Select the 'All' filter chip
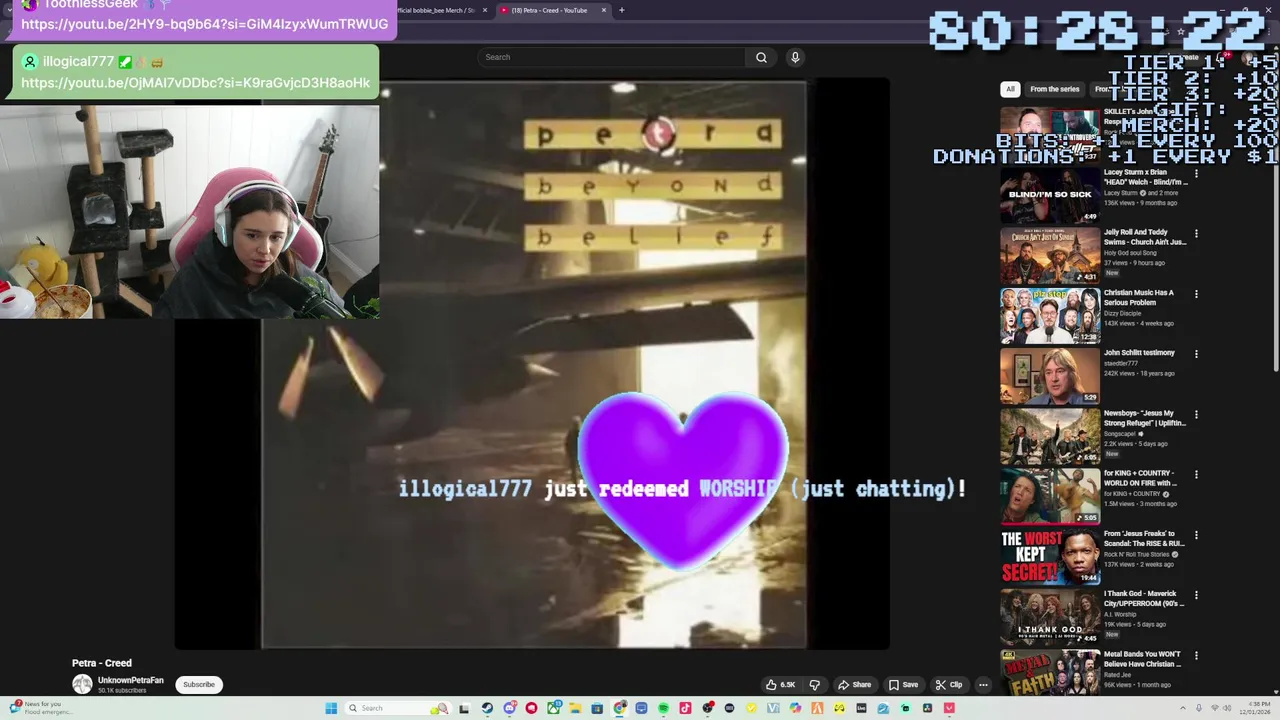 click(1010, 89)
